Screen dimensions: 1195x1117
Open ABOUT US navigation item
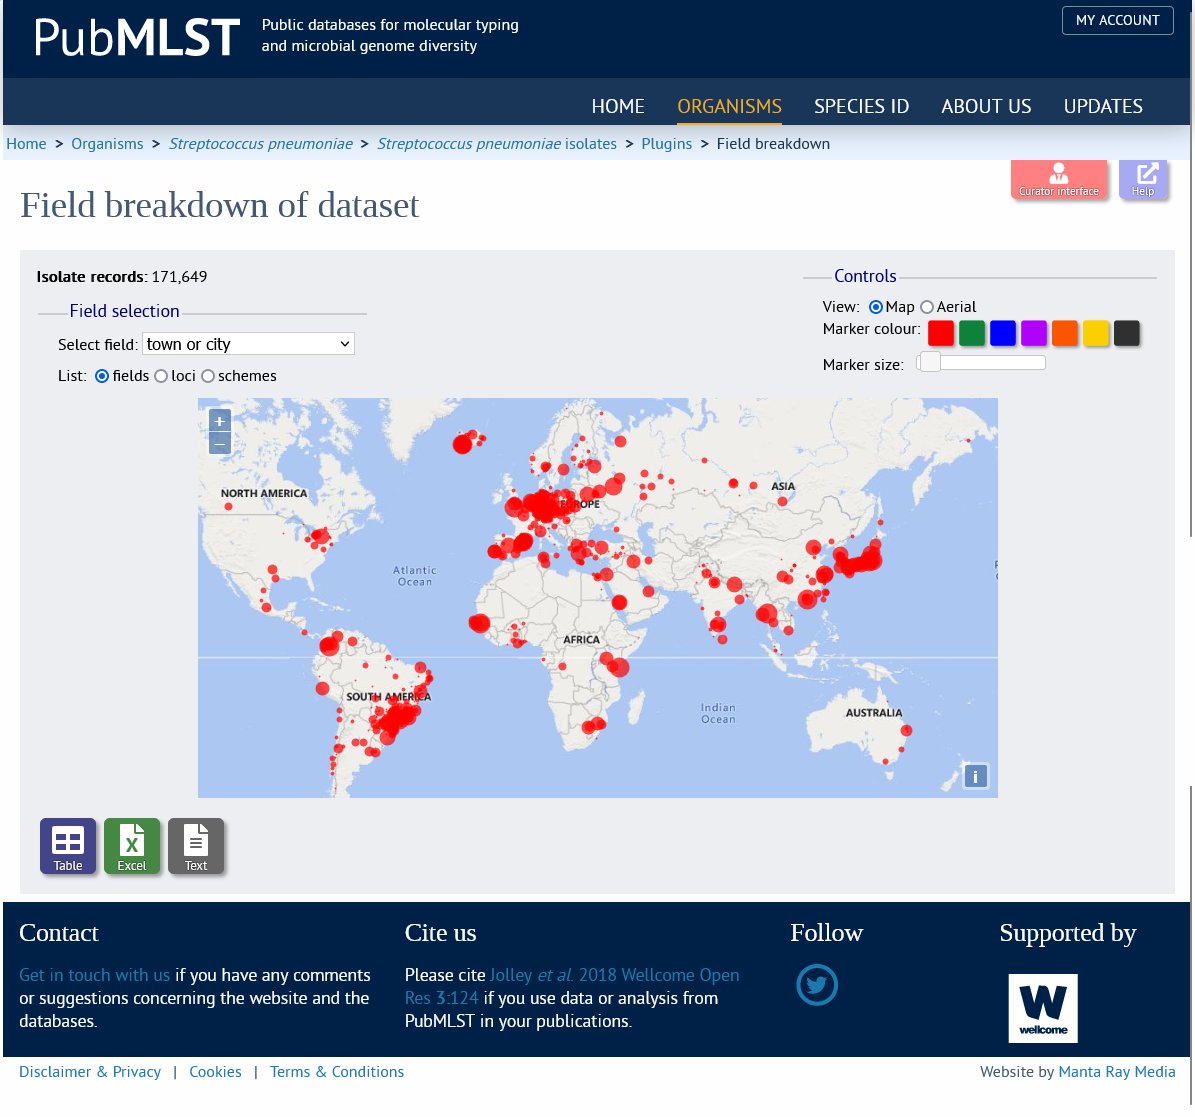pos(986,106)
